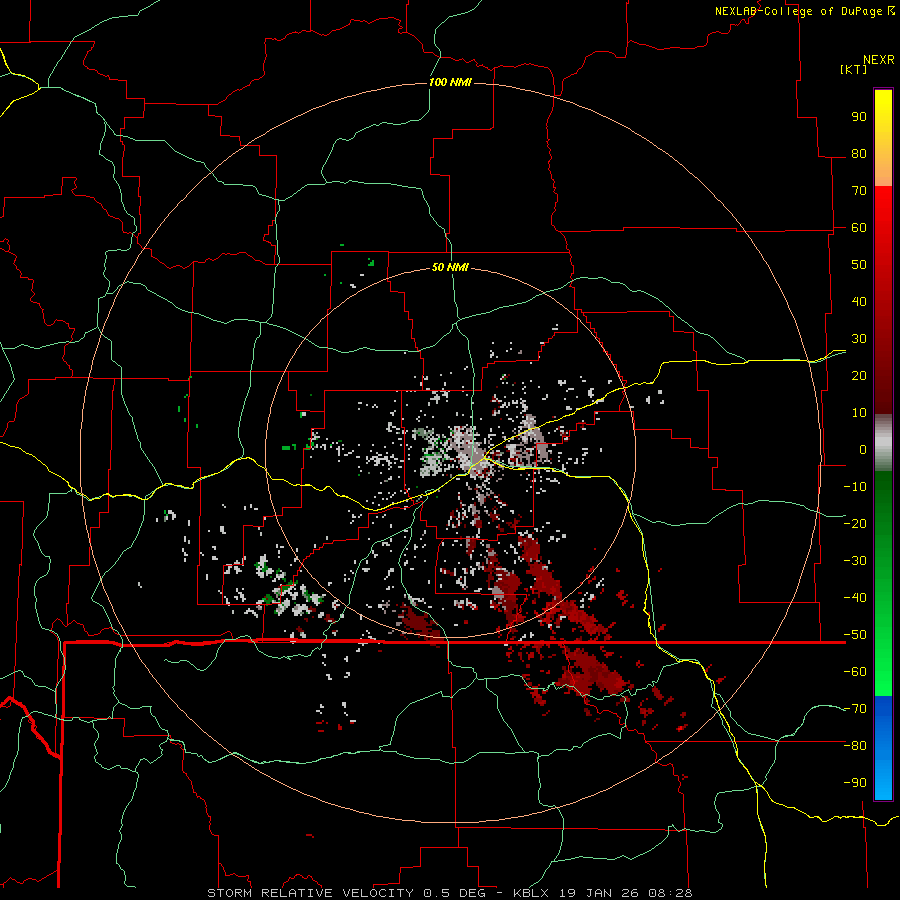Click the 10 value on the velocity scale
This screenshot has height=900, width=900.
tap(859, 413)
